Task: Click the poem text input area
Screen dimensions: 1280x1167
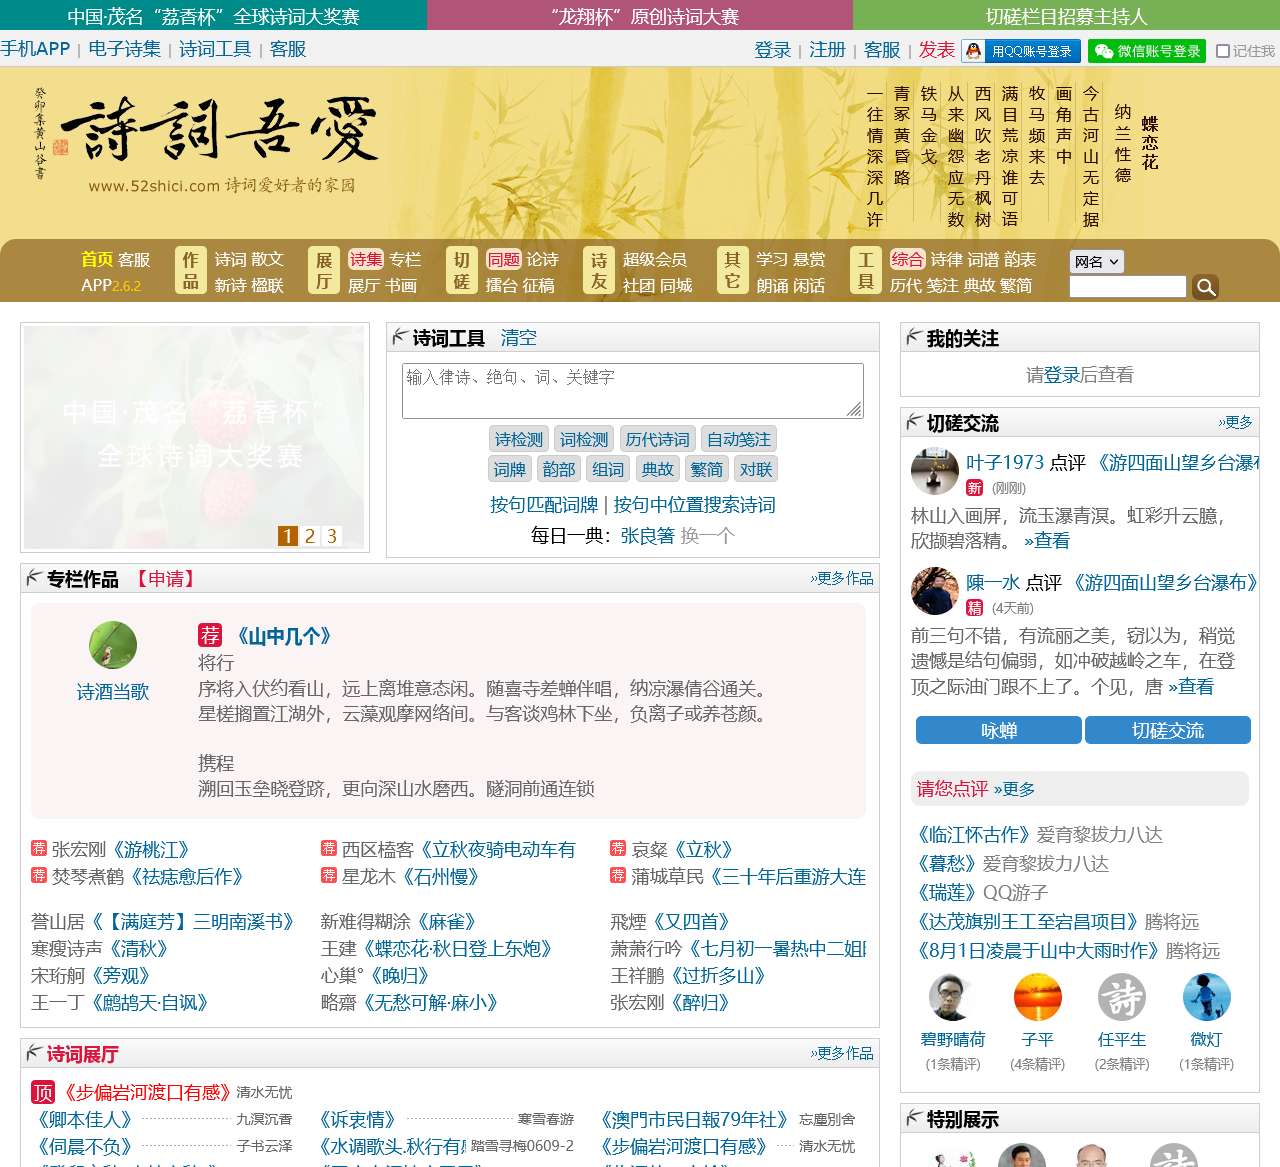Action: pyautogui.click(x=633, y=390)
